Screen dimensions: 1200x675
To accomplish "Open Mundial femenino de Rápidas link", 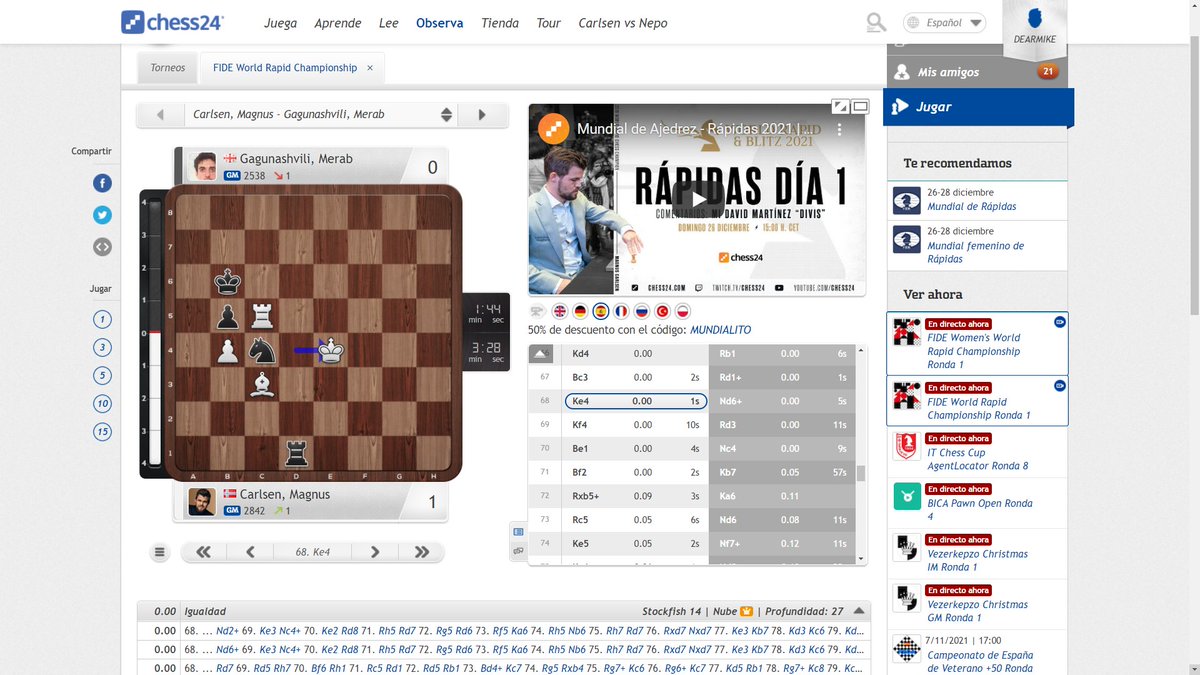I will pyautogui.click(x=975, y=252).
